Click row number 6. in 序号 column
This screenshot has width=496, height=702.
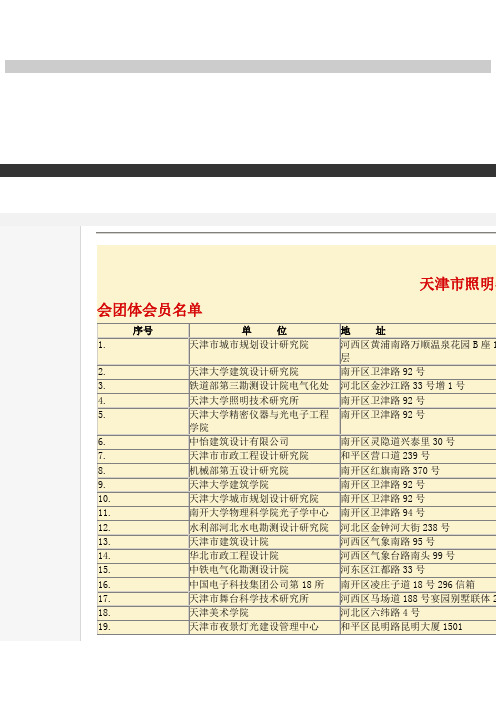point(102,442)
